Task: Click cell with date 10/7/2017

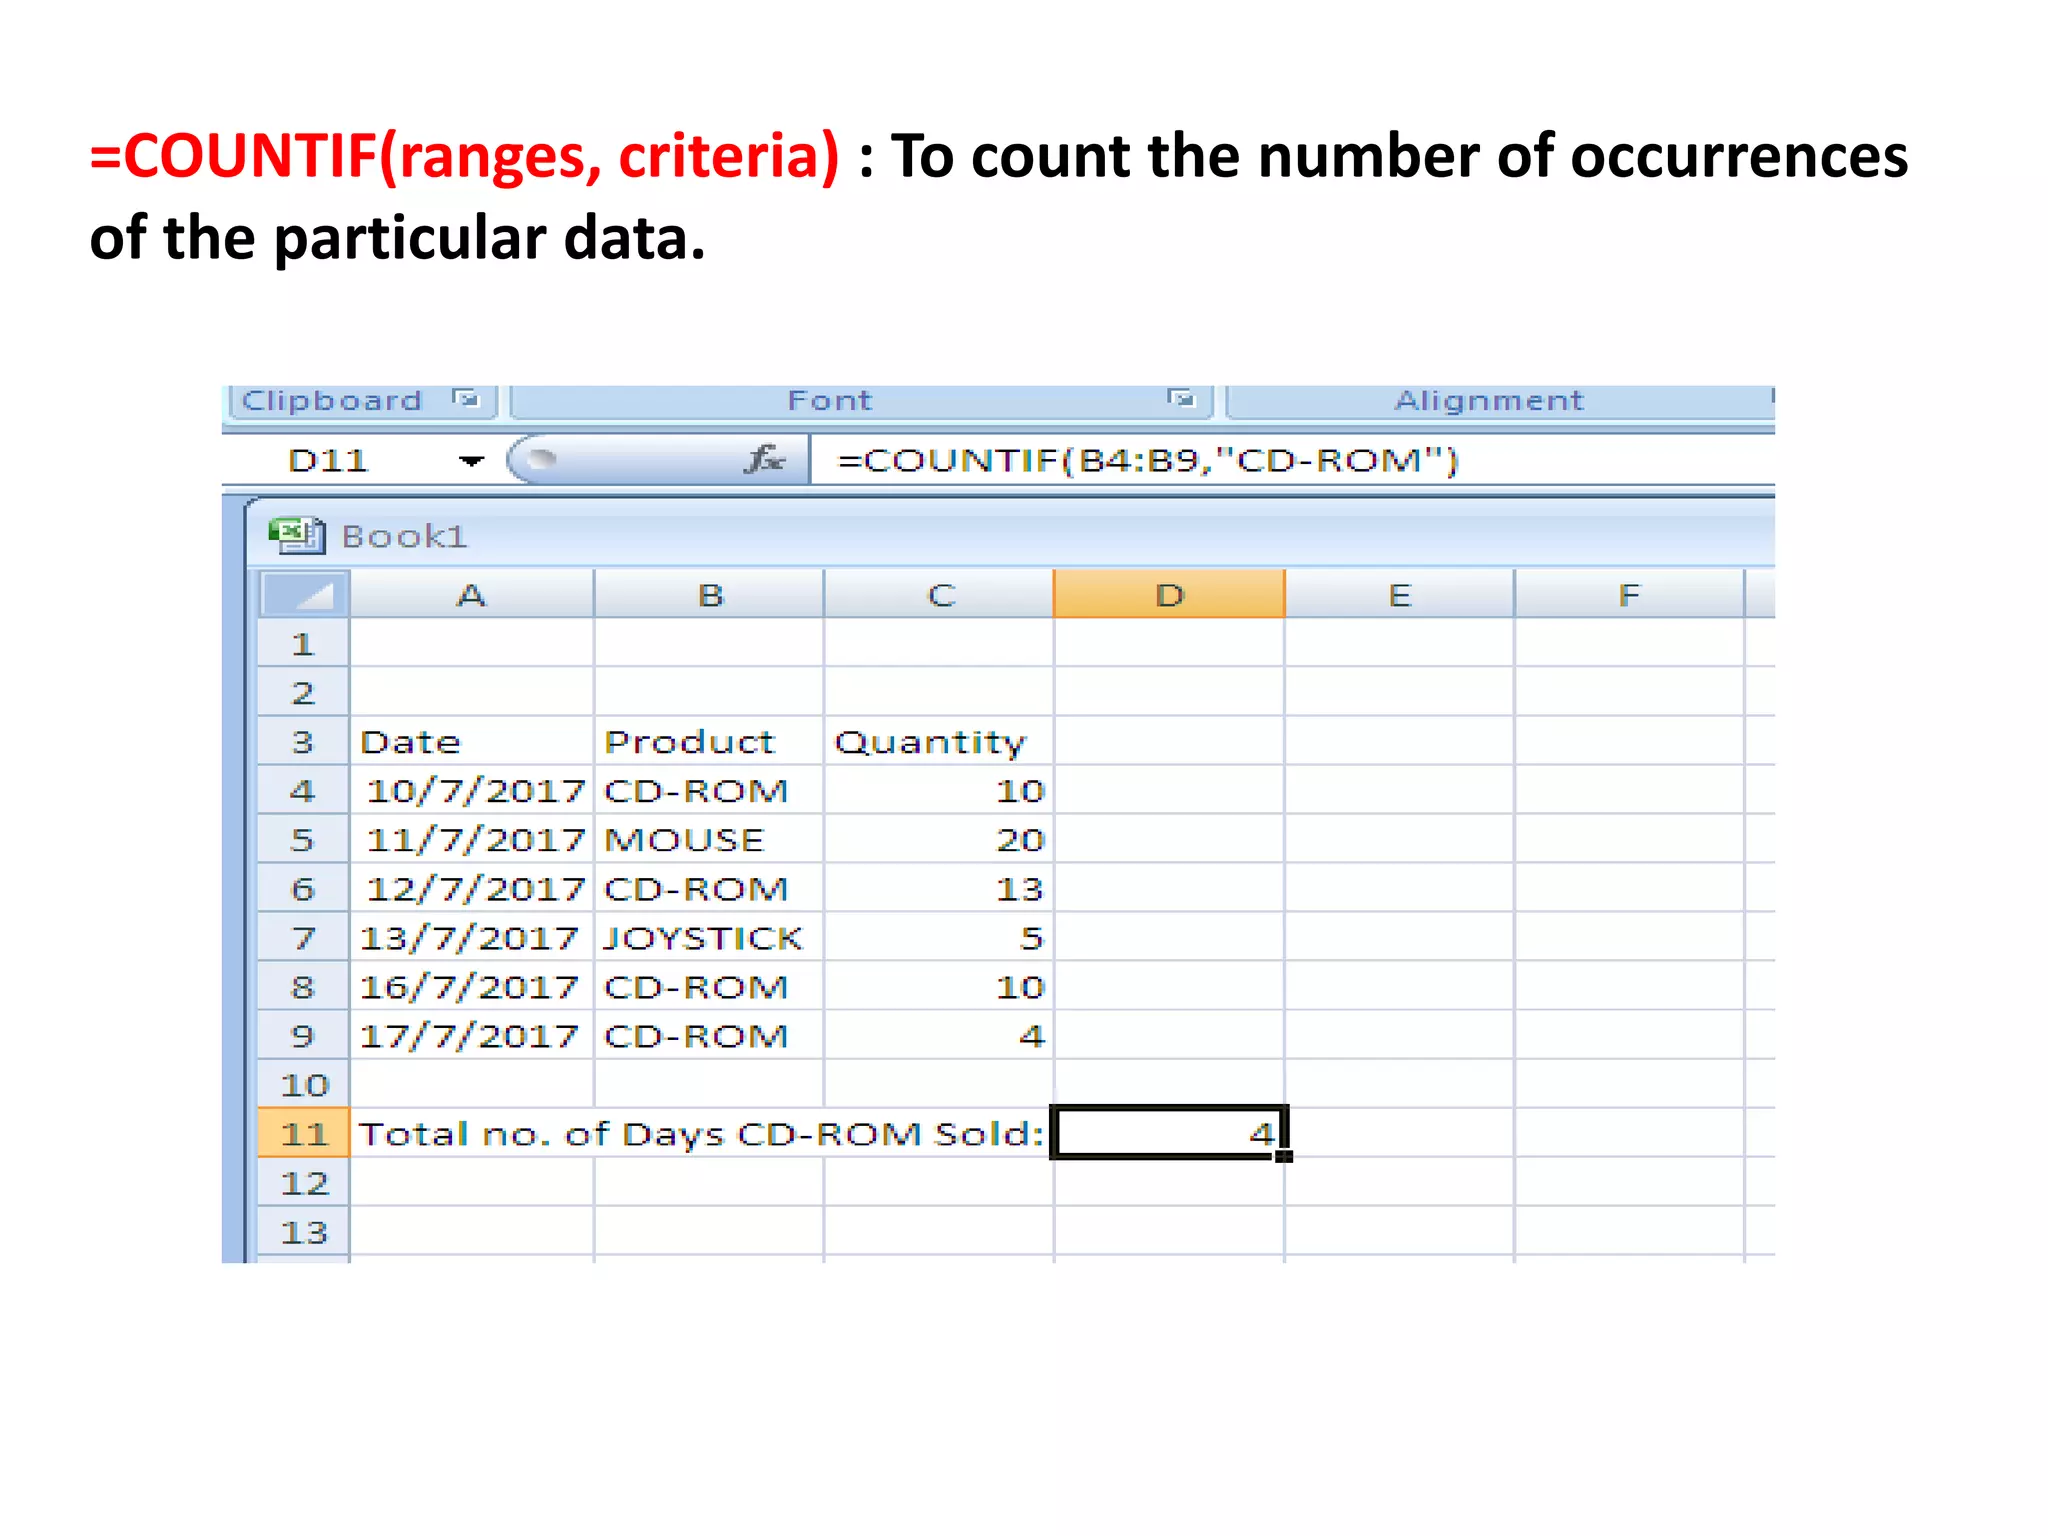Action: tap(472, 790)
